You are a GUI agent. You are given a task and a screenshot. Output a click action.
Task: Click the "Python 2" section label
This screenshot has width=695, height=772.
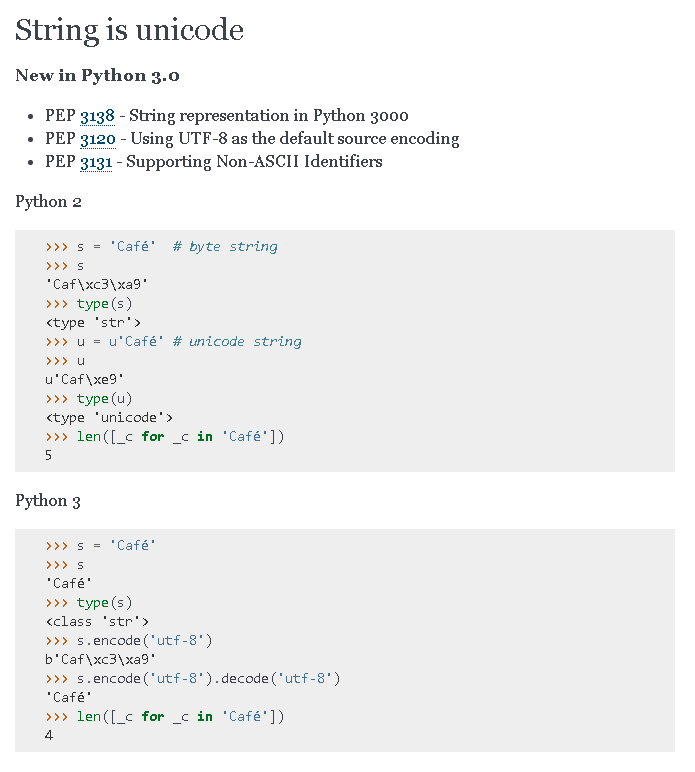(48, 202)
